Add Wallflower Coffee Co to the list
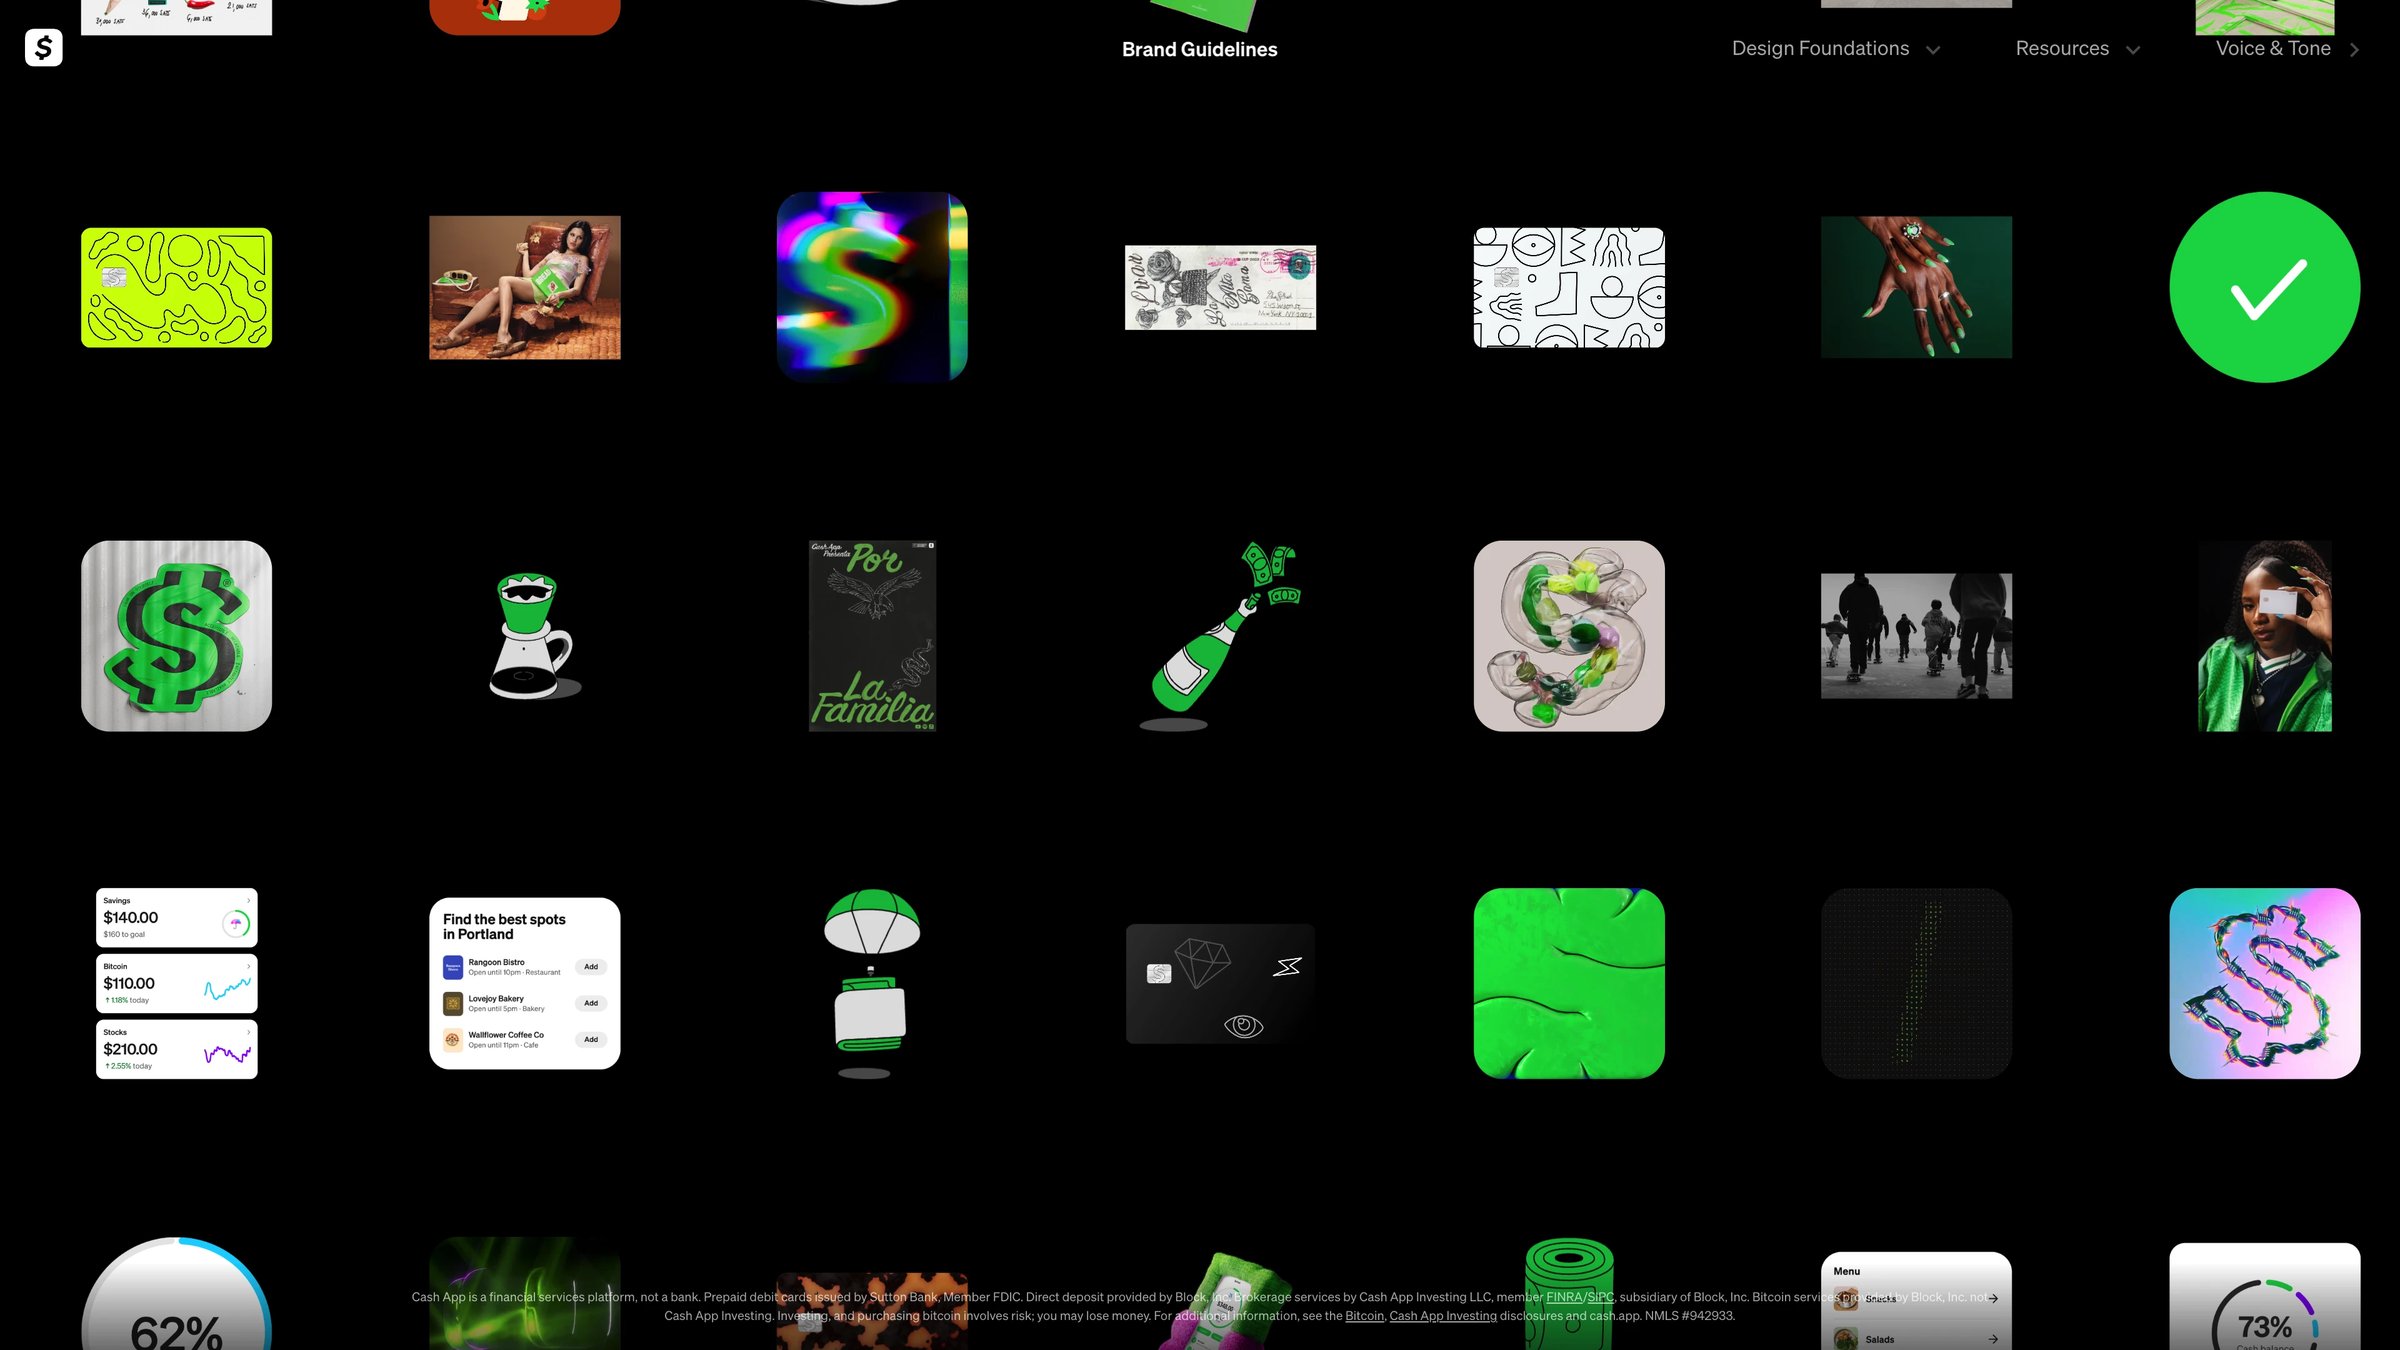 [591, 1040]
